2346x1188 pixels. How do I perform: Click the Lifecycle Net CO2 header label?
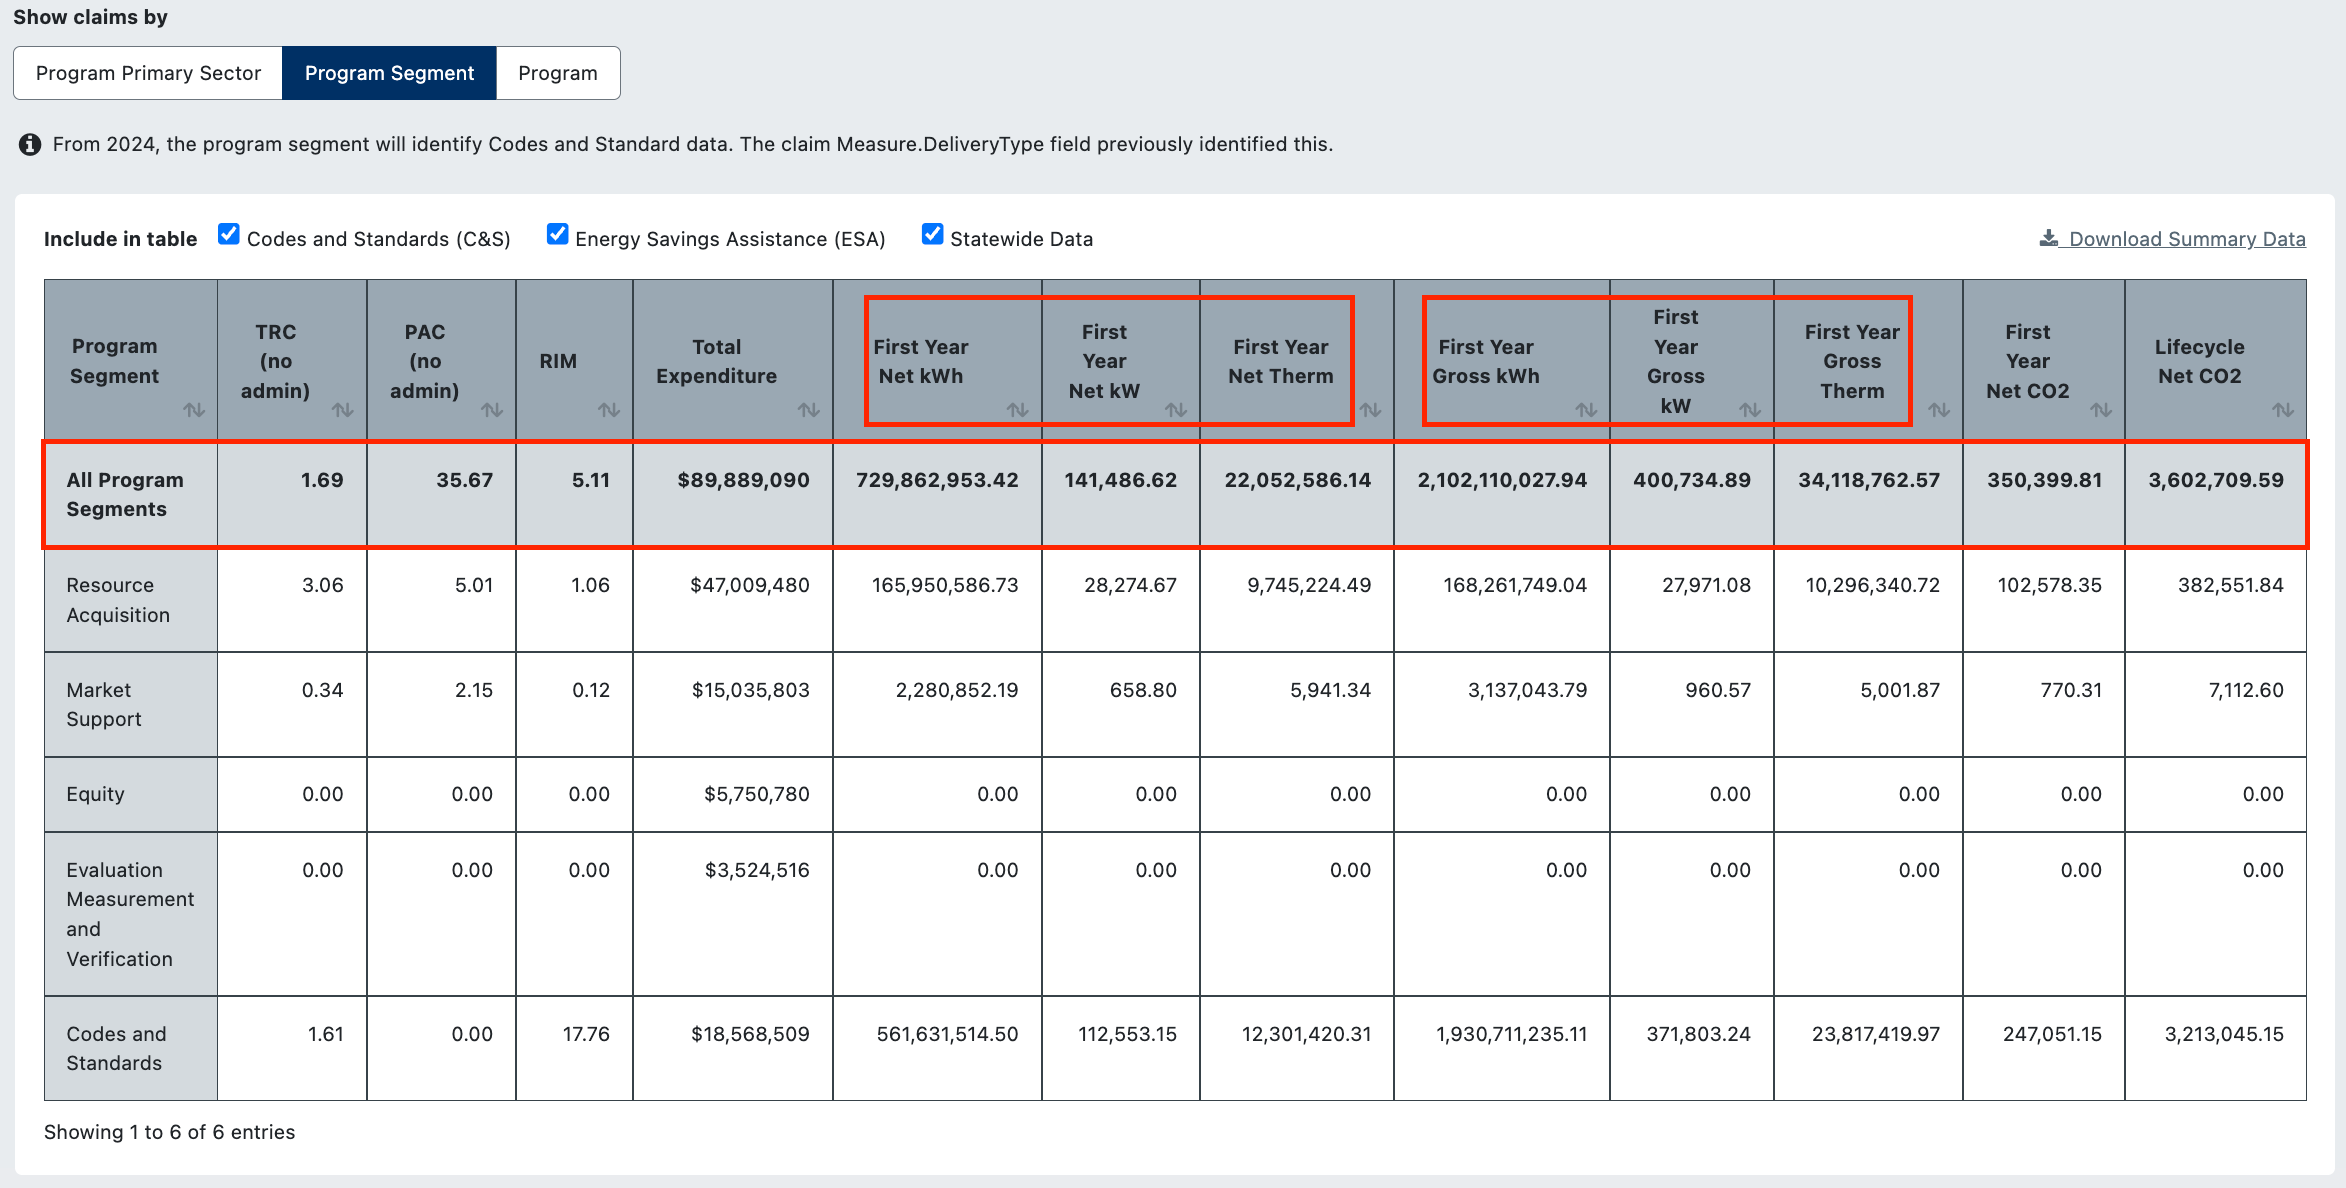click(2199, 361)
